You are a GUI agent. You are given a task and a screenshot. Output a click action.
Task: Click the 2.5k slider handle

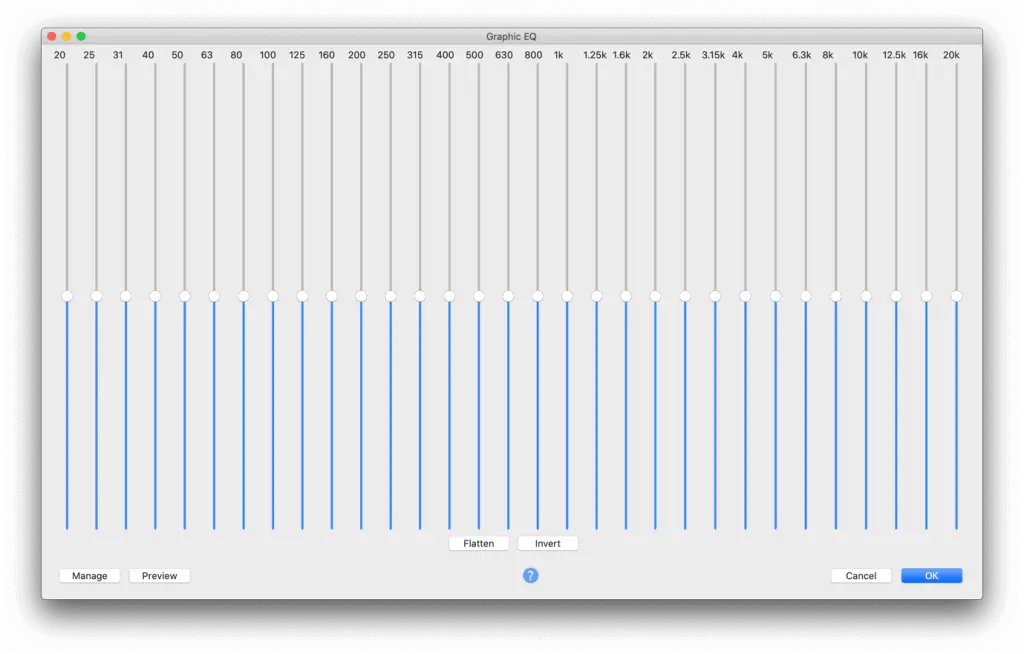pos(685,297)
